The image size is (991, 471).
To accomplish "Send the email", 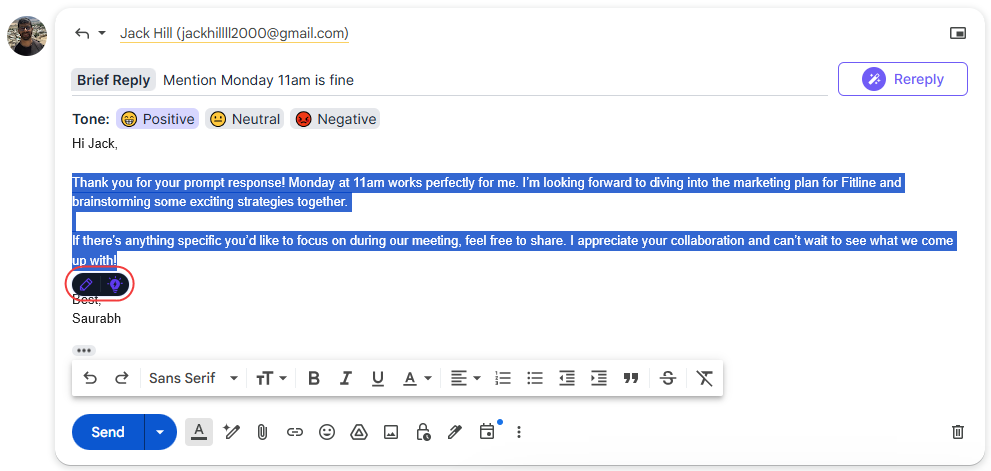I will (x=108, y=432).
